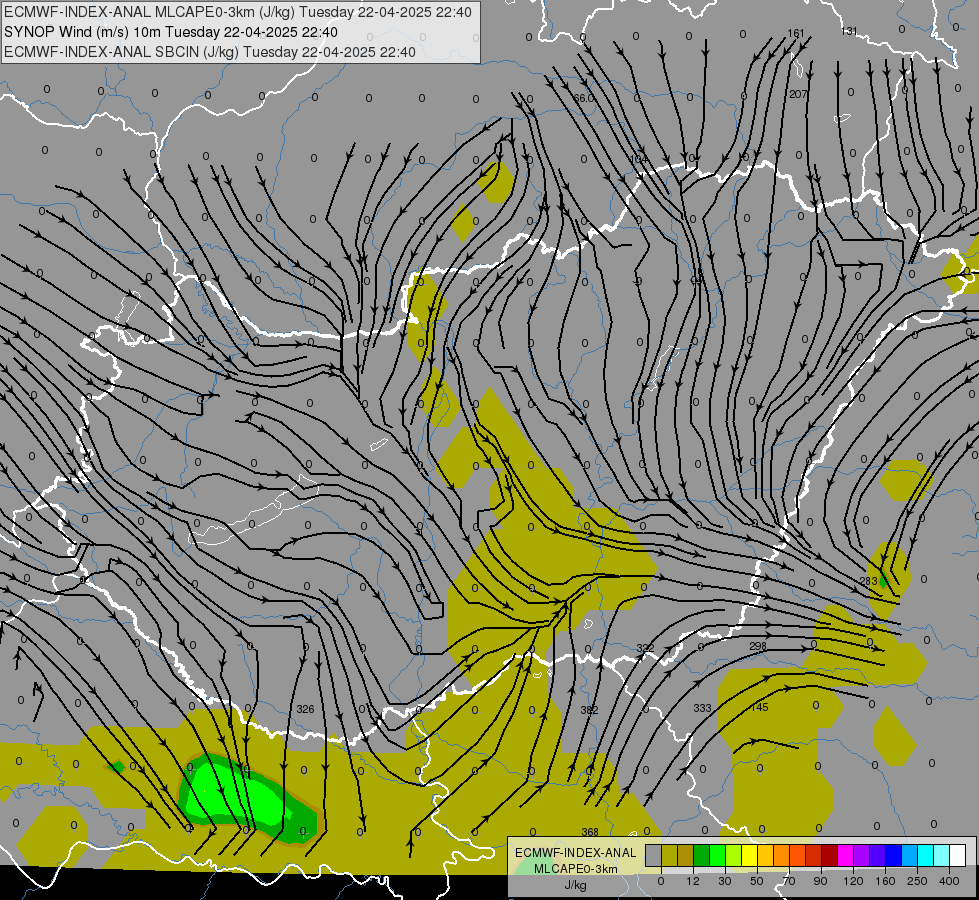
Task: Click the MLCAPE0-3km label in the legend
Action: pyautogui.click(x=576, y=869)
